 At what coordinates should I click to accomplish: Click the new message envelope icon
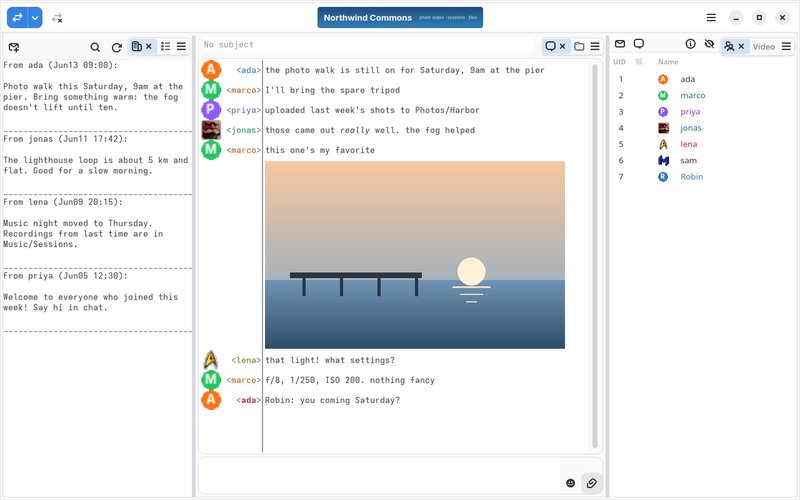tap(14, 47)
